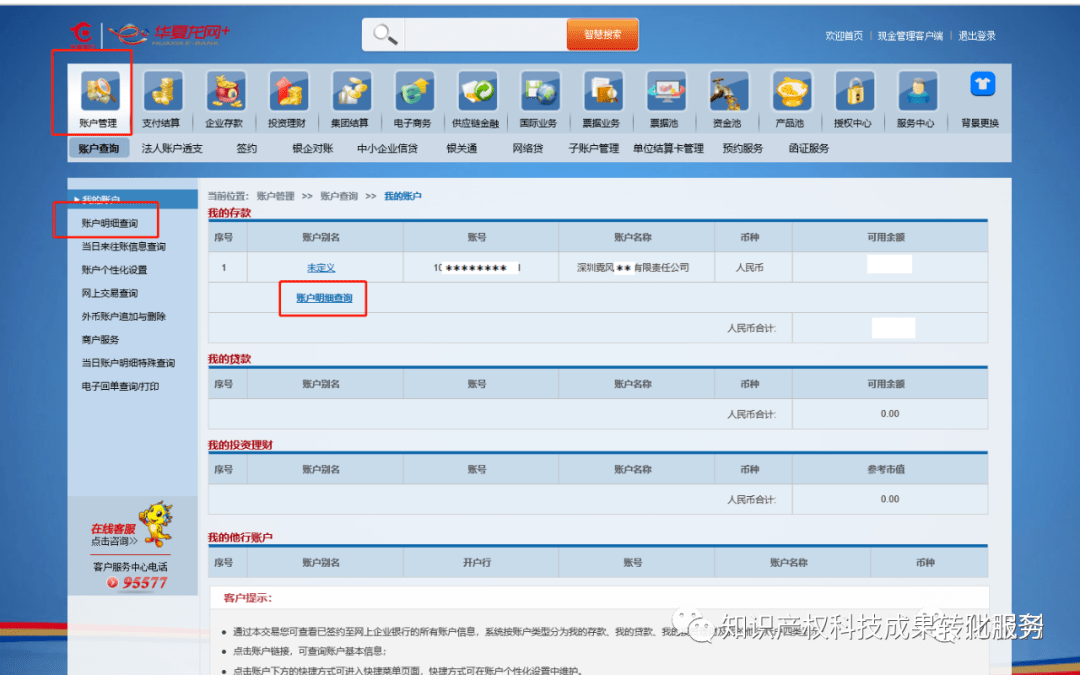Image resolution: width=1080 pixels, height=675 pixels.
Task: Select the 支付结算 icon
Action: 163,98
